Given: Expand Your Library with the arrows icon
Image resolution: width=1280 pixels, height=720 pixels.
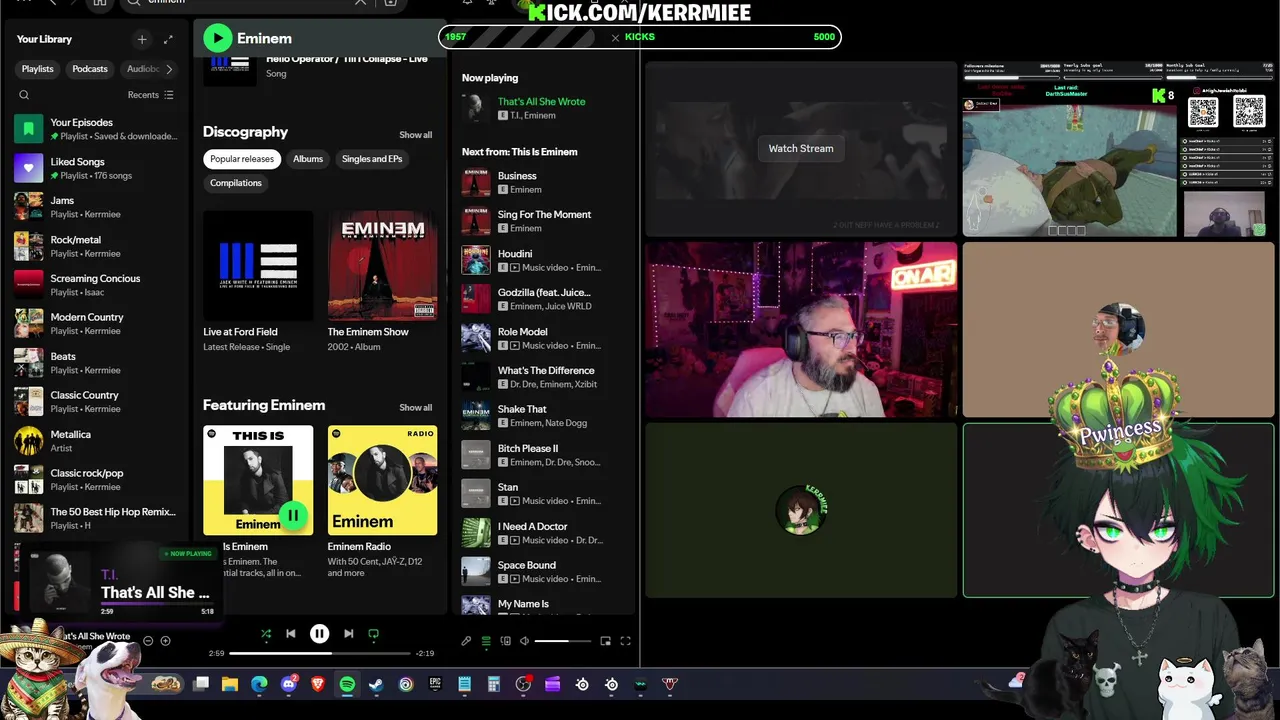Looking at the screenshot, I should [168, 39].
